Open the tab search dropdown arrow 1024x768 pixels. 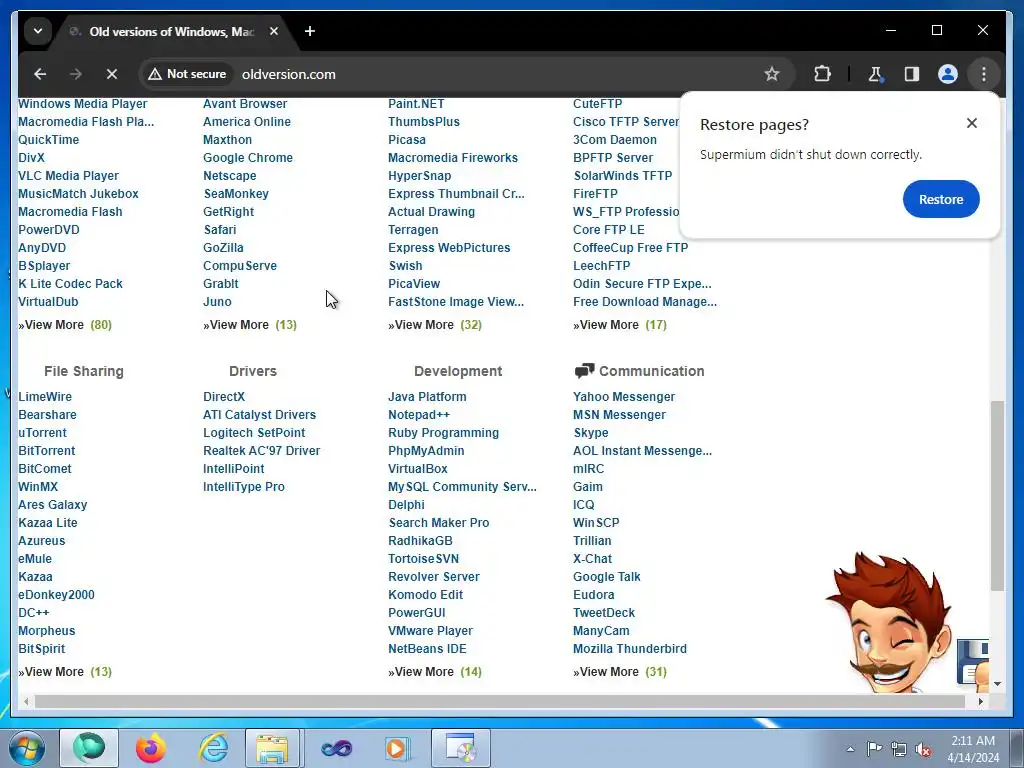tap(38, 31)
